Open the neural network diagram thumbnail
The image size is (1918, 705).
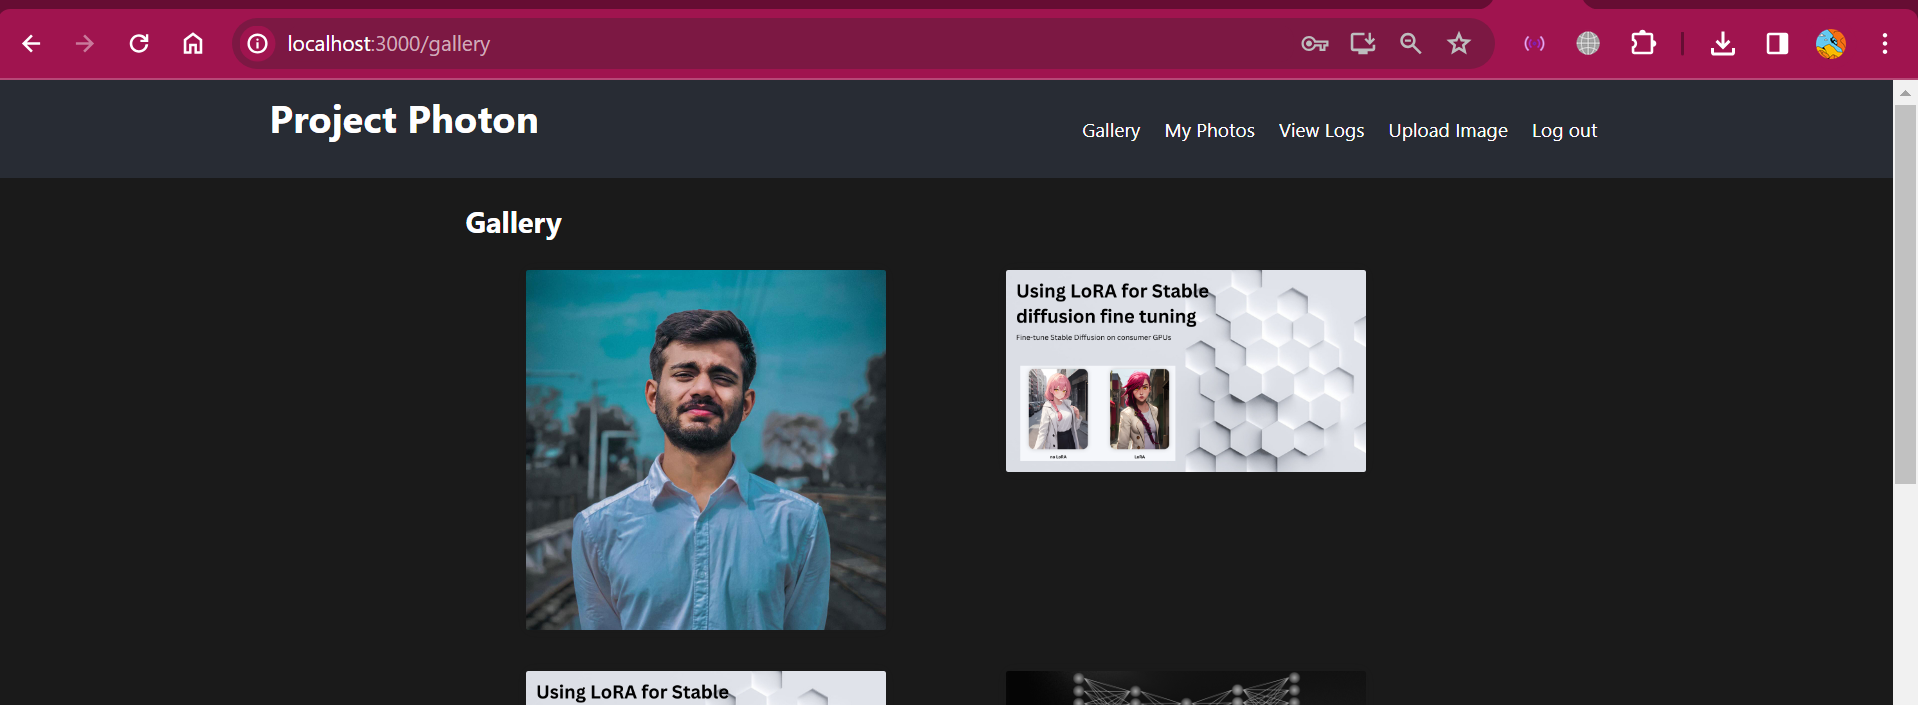coord(1186,688)
